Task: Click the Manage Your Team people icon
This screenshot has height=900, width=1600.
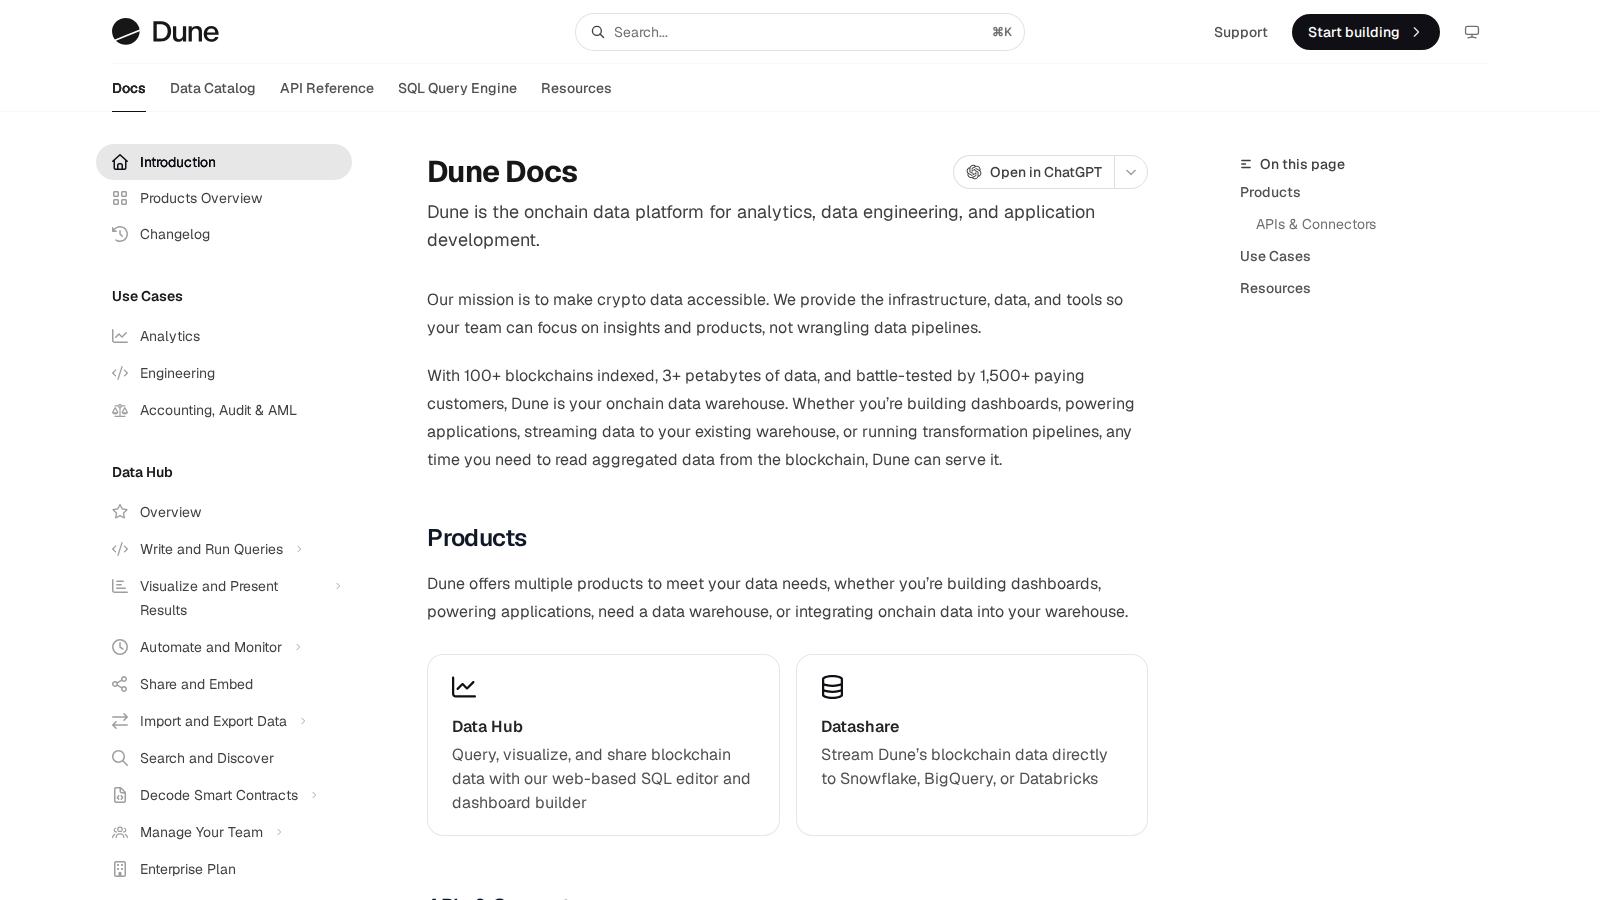Action: [x=120, y=832]
